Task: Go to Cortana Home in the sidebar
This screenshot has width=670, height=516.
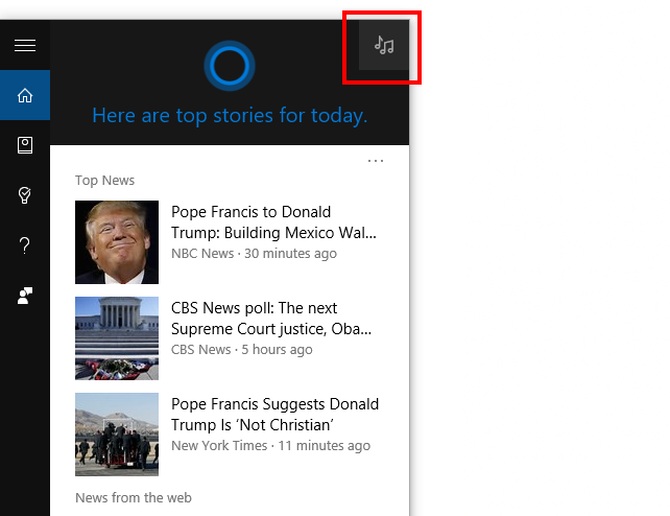Action: 25,96
